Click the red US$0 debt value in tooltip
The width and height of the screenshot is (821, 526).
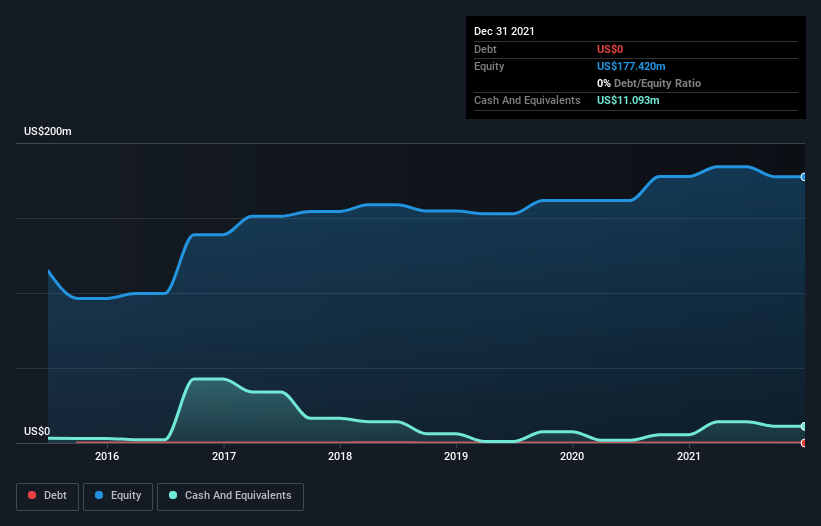pyautogui.click(x=610, y=49)
